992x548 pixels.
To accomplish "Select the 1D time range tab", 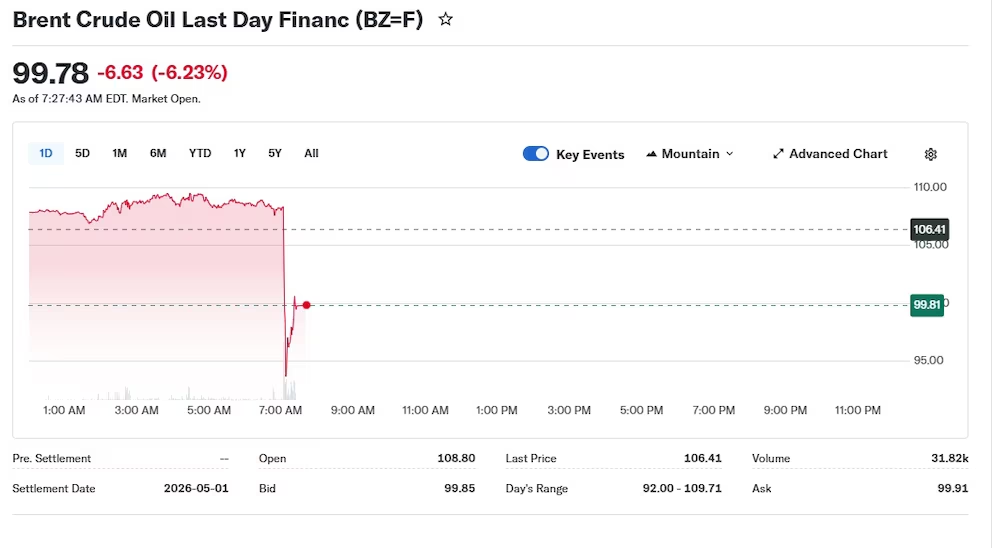I will (x=46, y=153).
